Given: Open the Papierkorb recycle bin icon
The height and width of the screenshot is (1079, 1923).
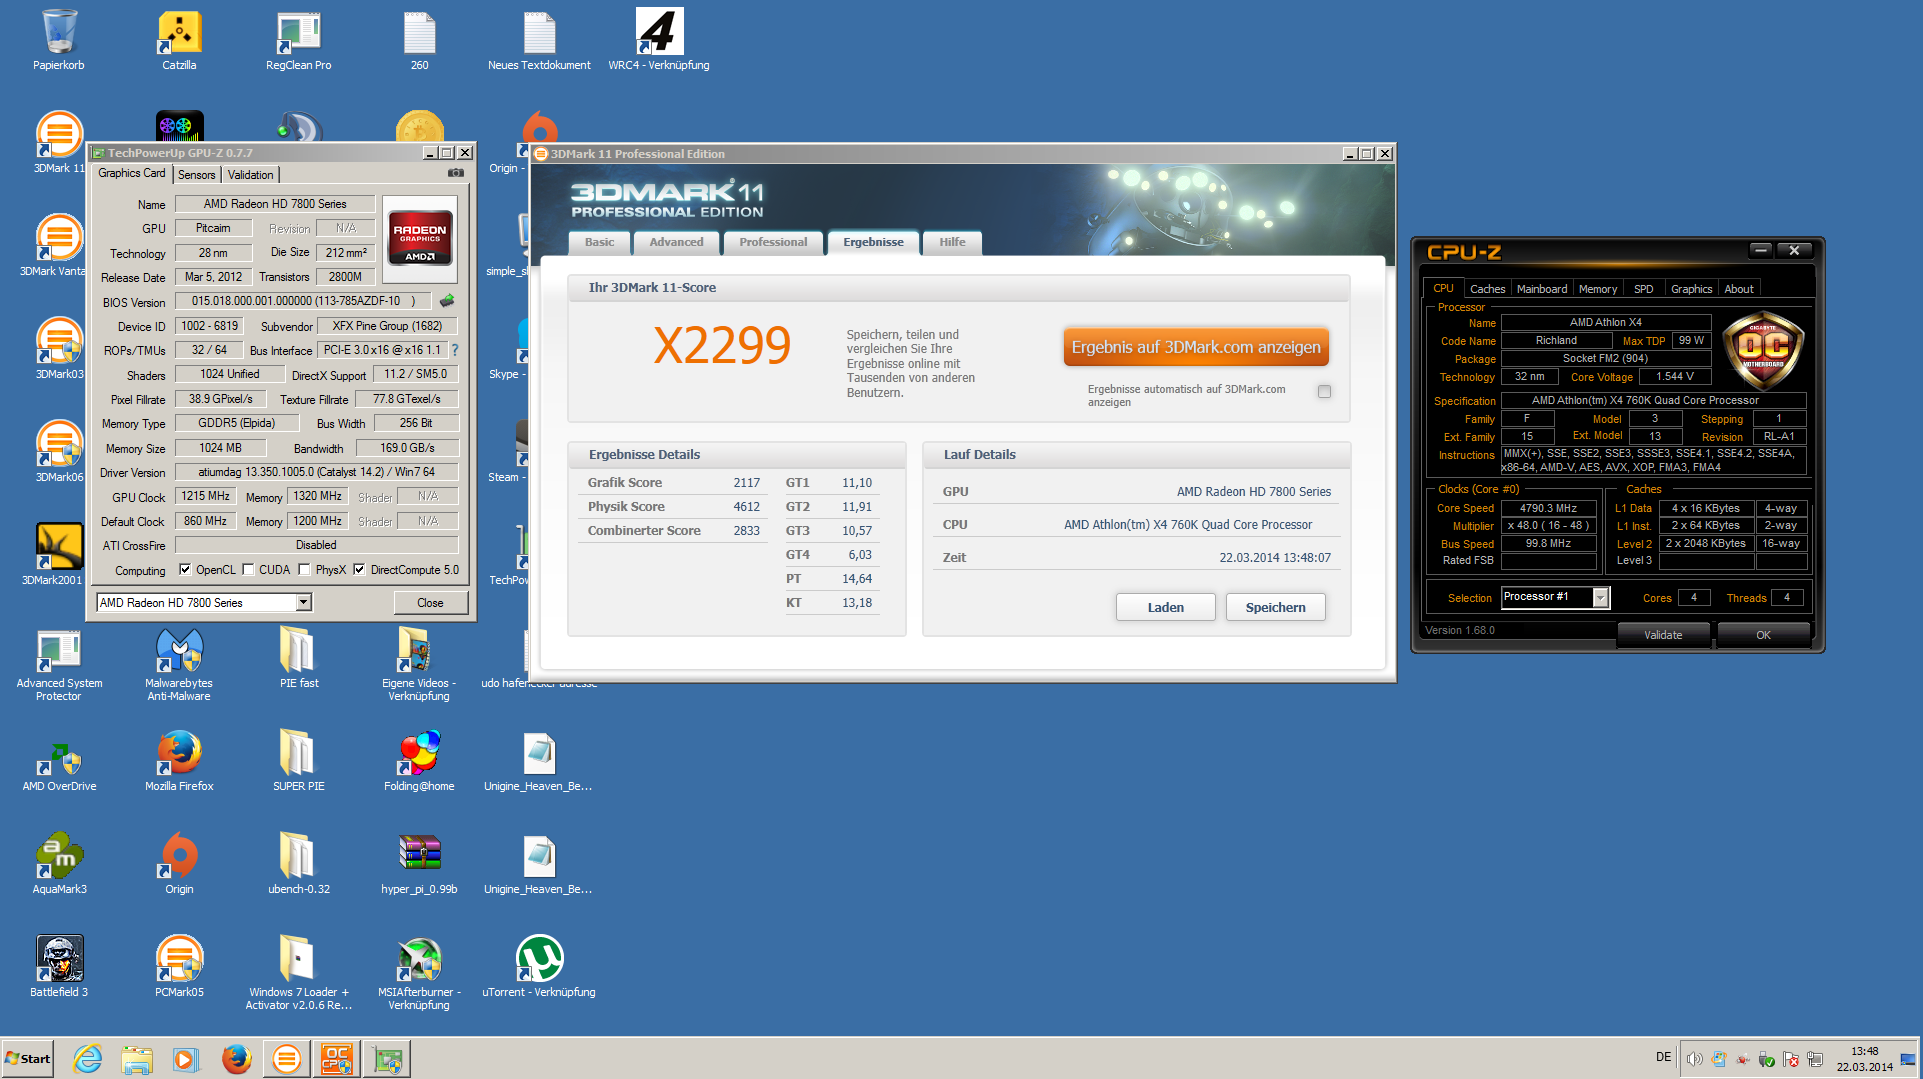Looking at the screenshot, I should click(59, 40).
